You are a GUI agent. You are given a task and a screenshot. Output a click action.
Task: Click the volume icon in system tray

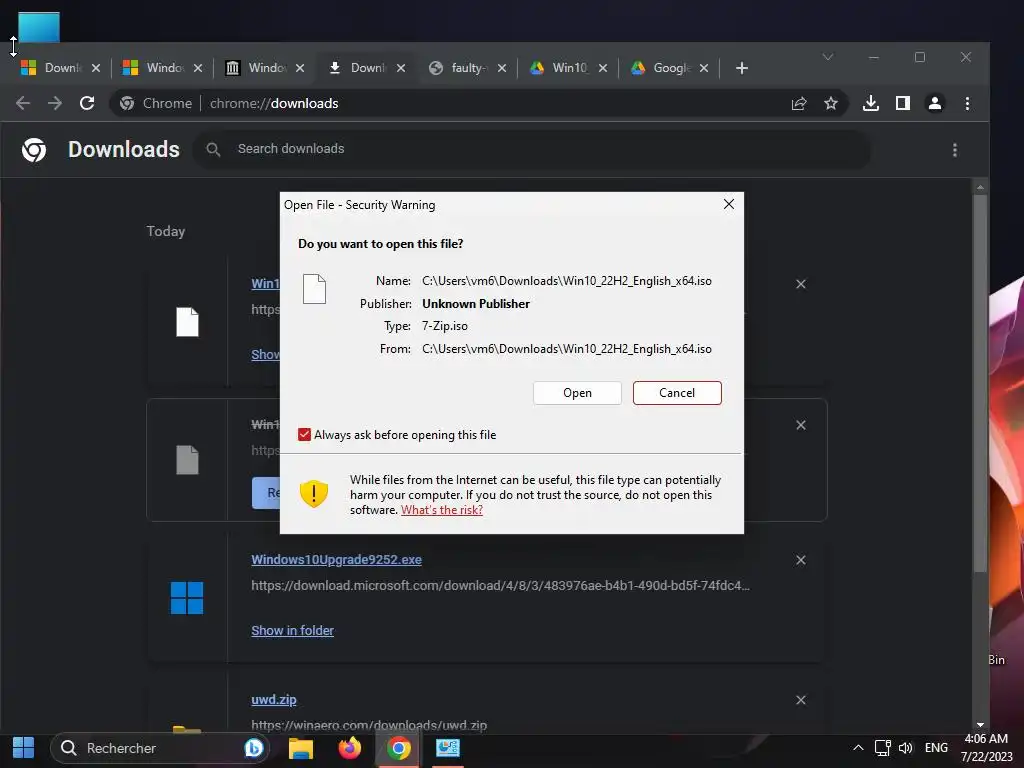905,748
